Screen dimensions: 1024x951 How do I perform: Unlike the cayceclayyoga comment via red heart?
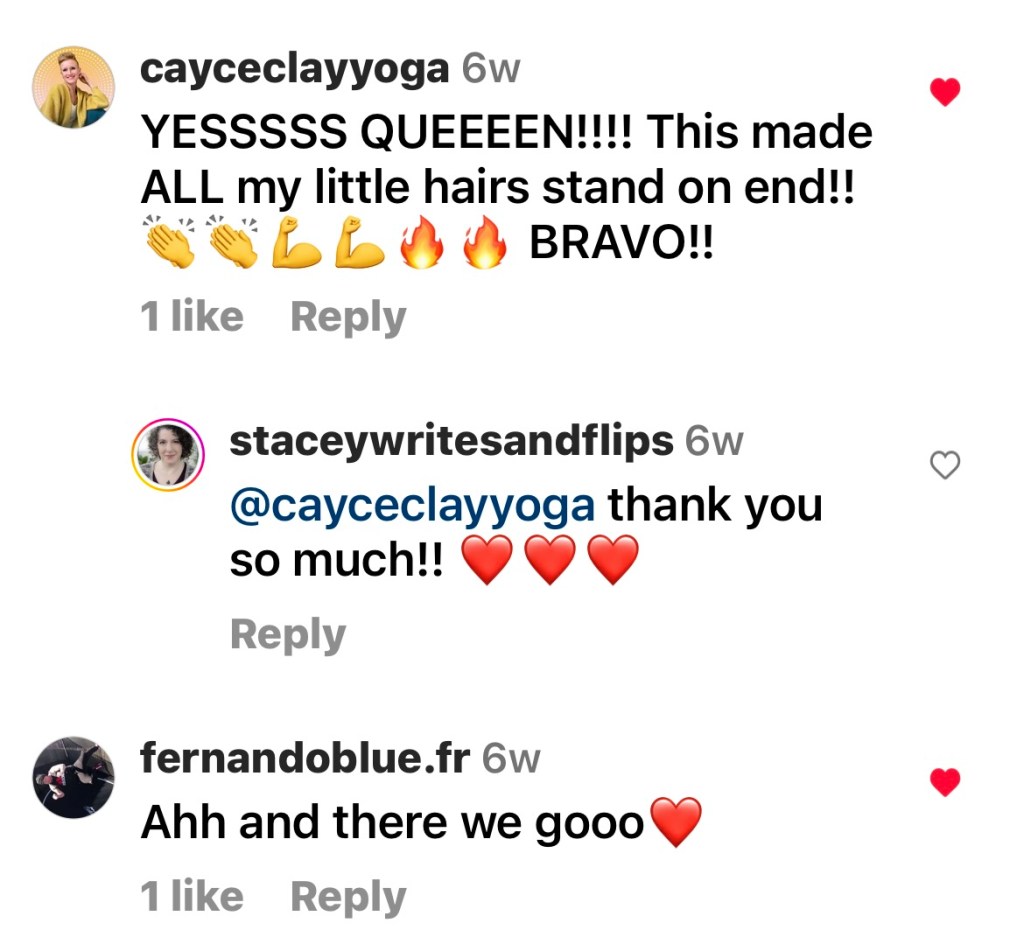pyautogui.click(x=944, y=91)
